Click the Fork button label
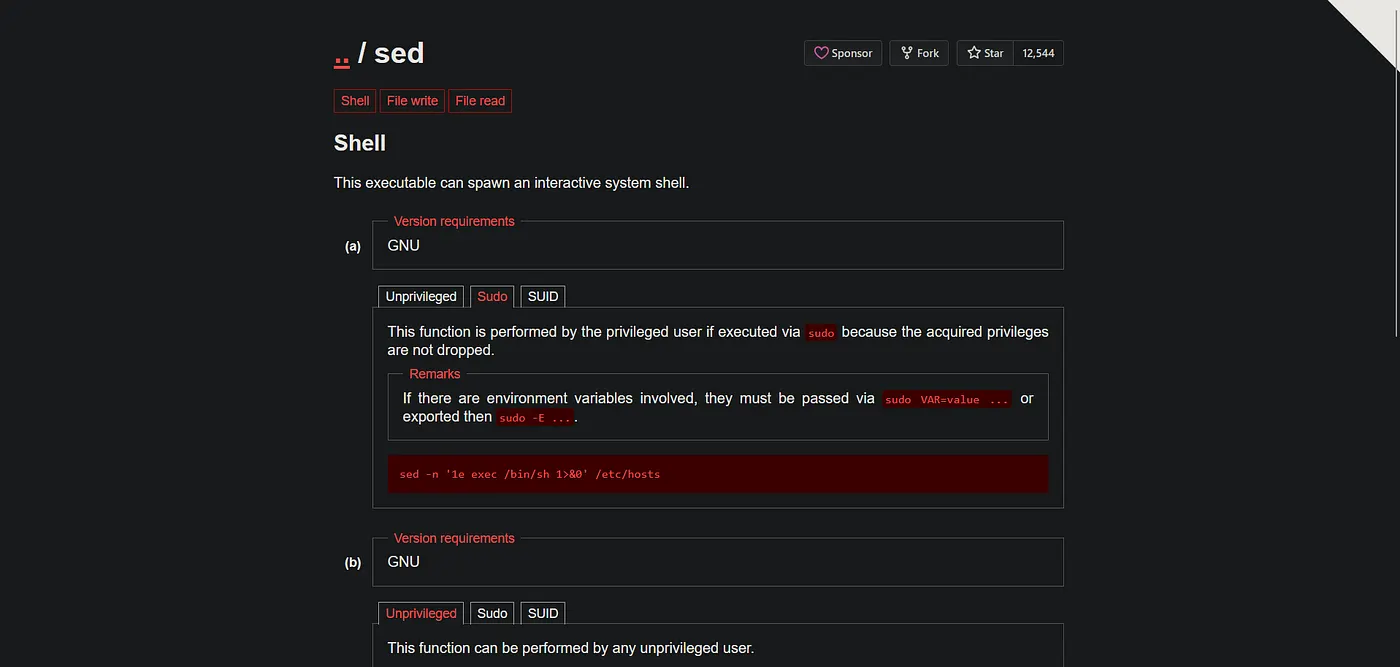The height and width of the screenshot is (667, 1400). [928, 53]
